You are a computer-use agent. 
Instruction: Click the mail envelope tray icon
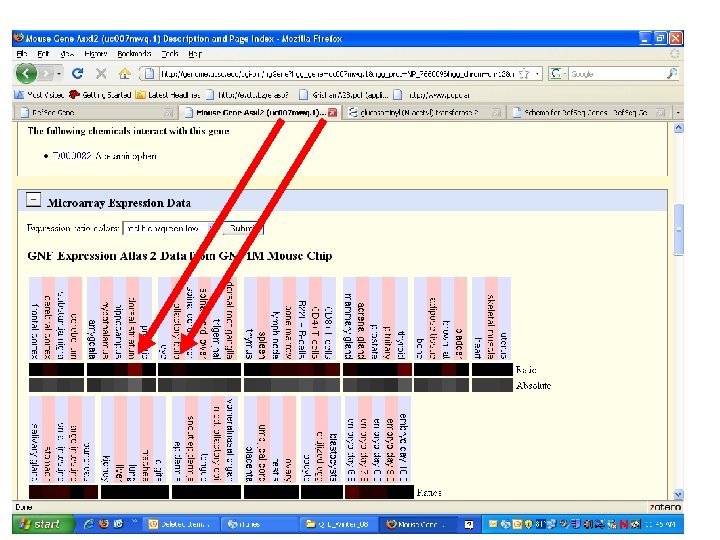pos(493,524)
